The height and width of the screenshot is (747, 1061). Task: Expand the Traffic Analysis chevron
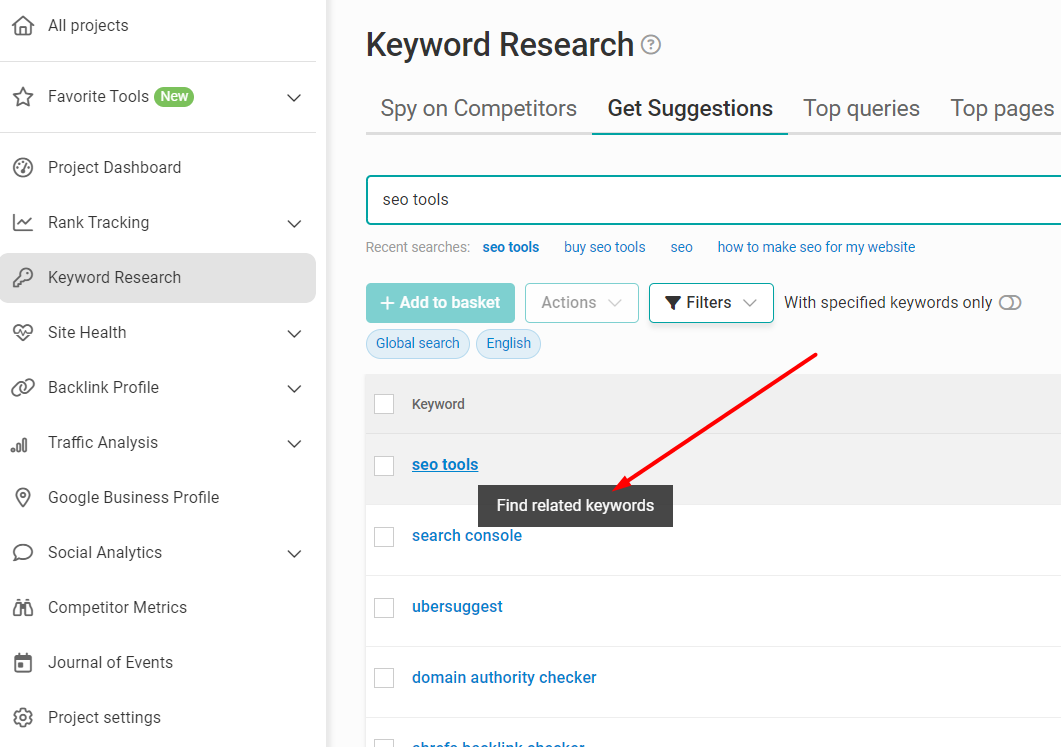coord(294,444)
